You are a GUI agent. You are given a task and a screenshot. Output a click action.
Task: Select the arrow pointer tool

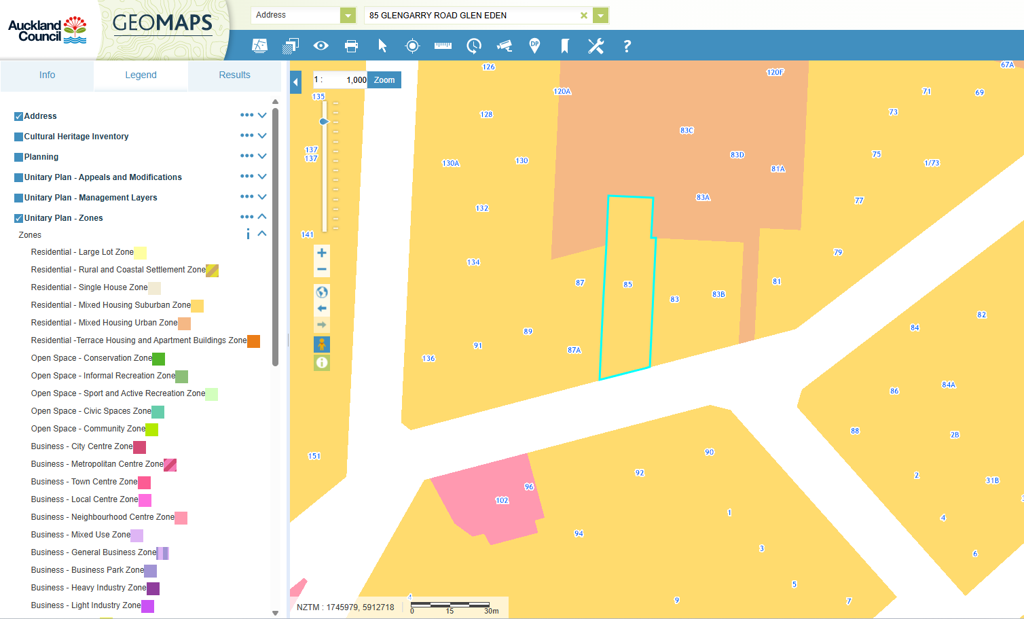pyautogui.click(x=382, y=46)
